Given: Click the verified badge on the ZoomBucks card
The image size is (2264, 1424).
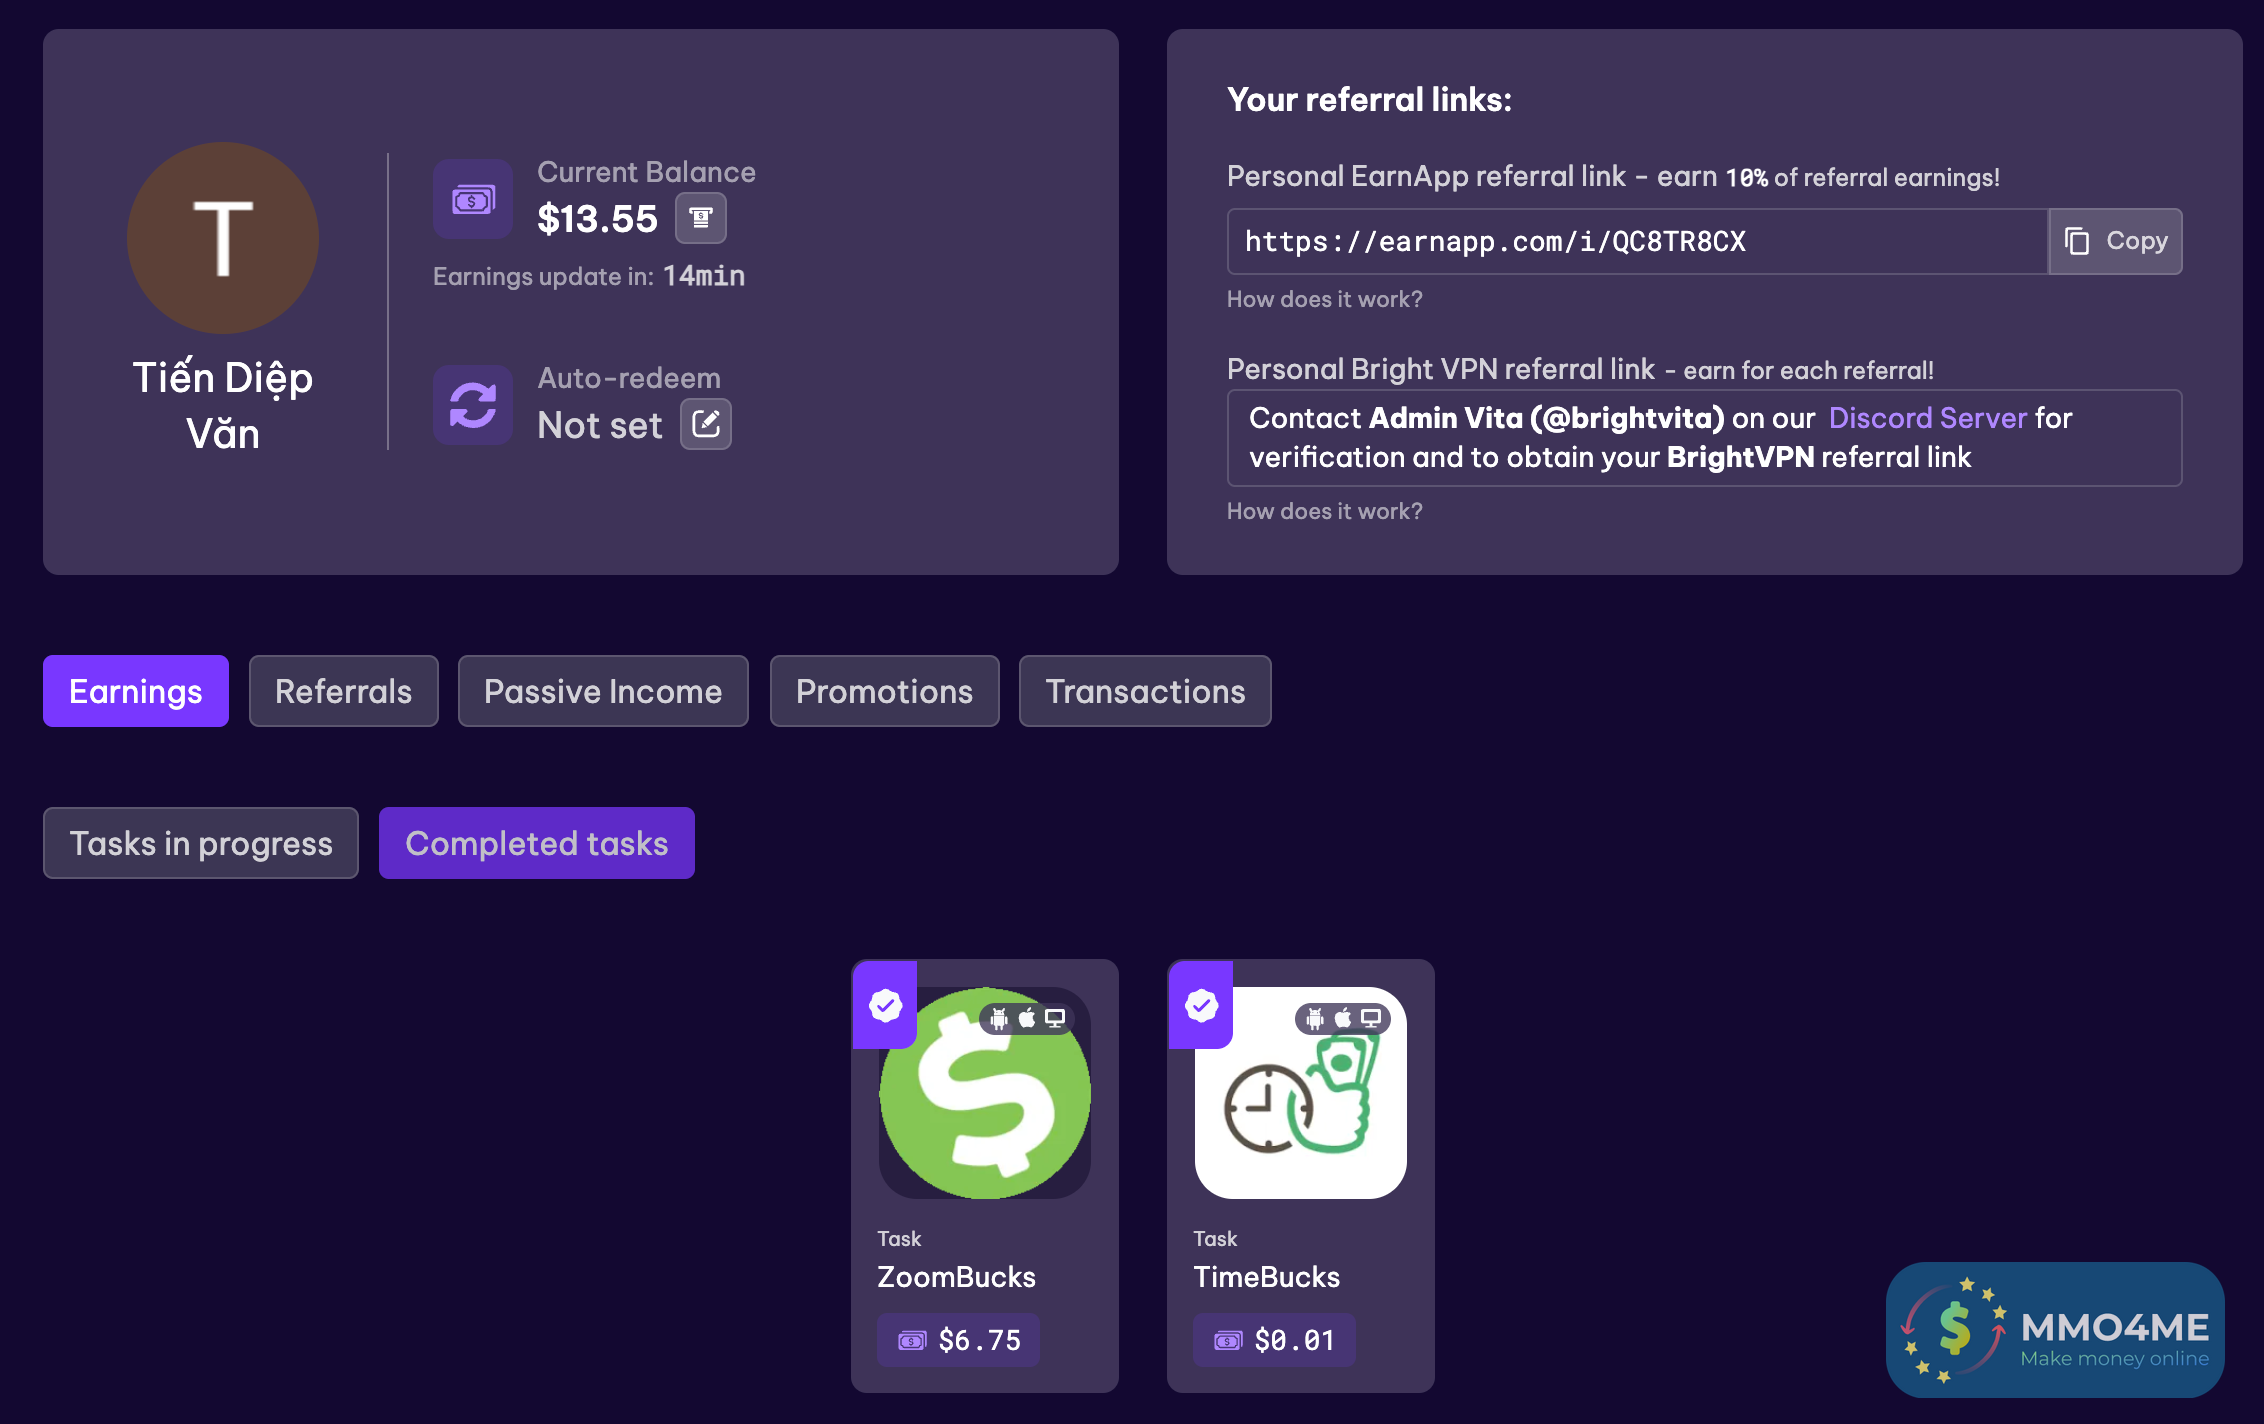Looking at the screenshot, I should pos(885,1005).
